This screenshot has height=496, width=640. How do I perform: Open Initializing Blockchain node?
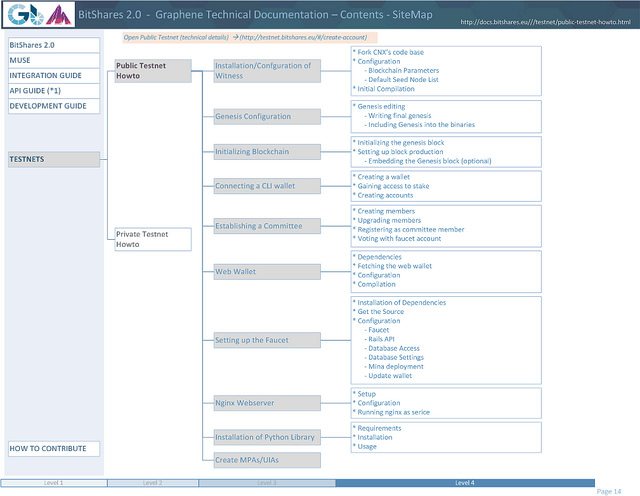[267, 151]
